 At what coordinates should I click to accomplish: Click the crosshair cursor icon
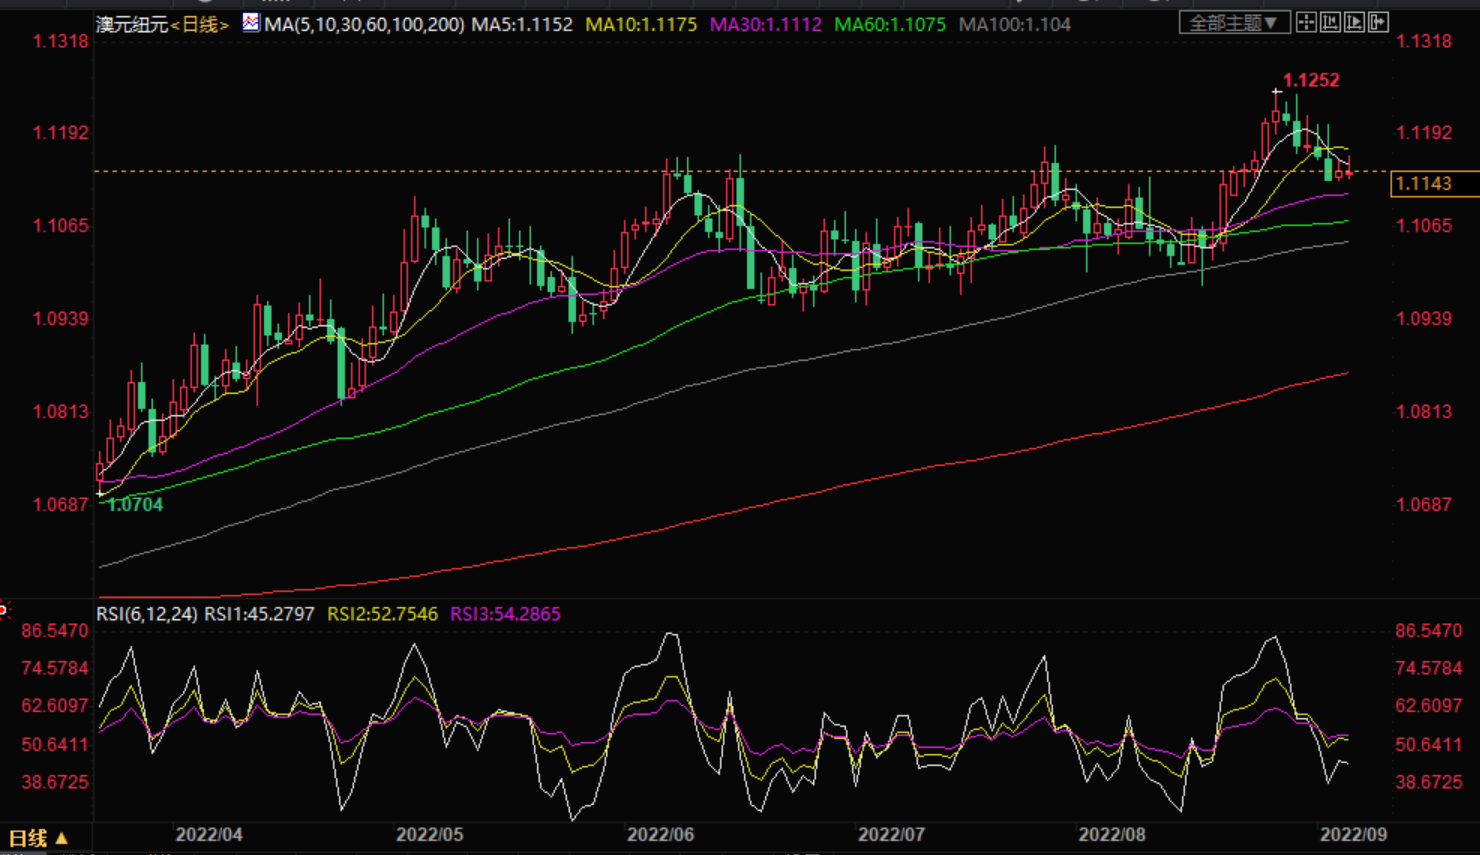coord(1306,22)
